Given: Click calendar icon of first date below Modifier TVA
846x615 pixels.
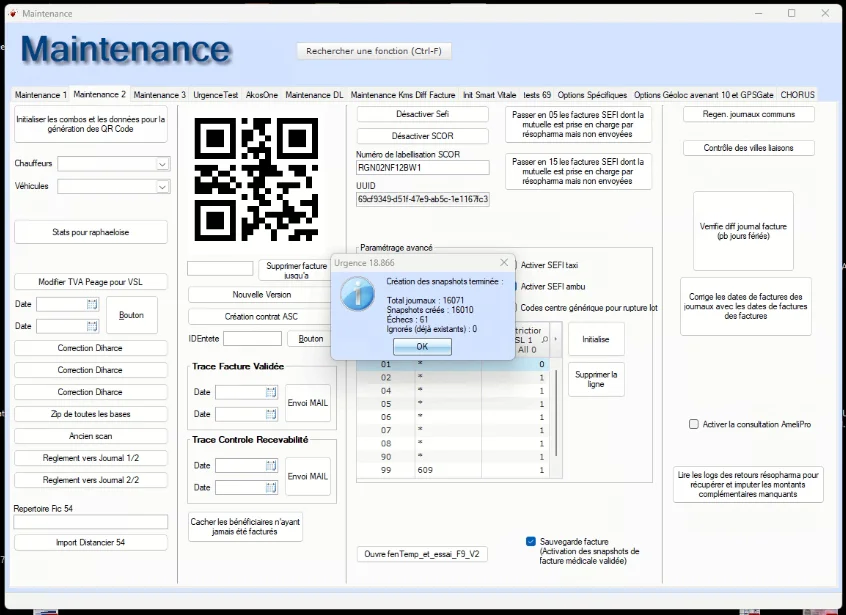Looking at the screenshot, I should [92, 304].
